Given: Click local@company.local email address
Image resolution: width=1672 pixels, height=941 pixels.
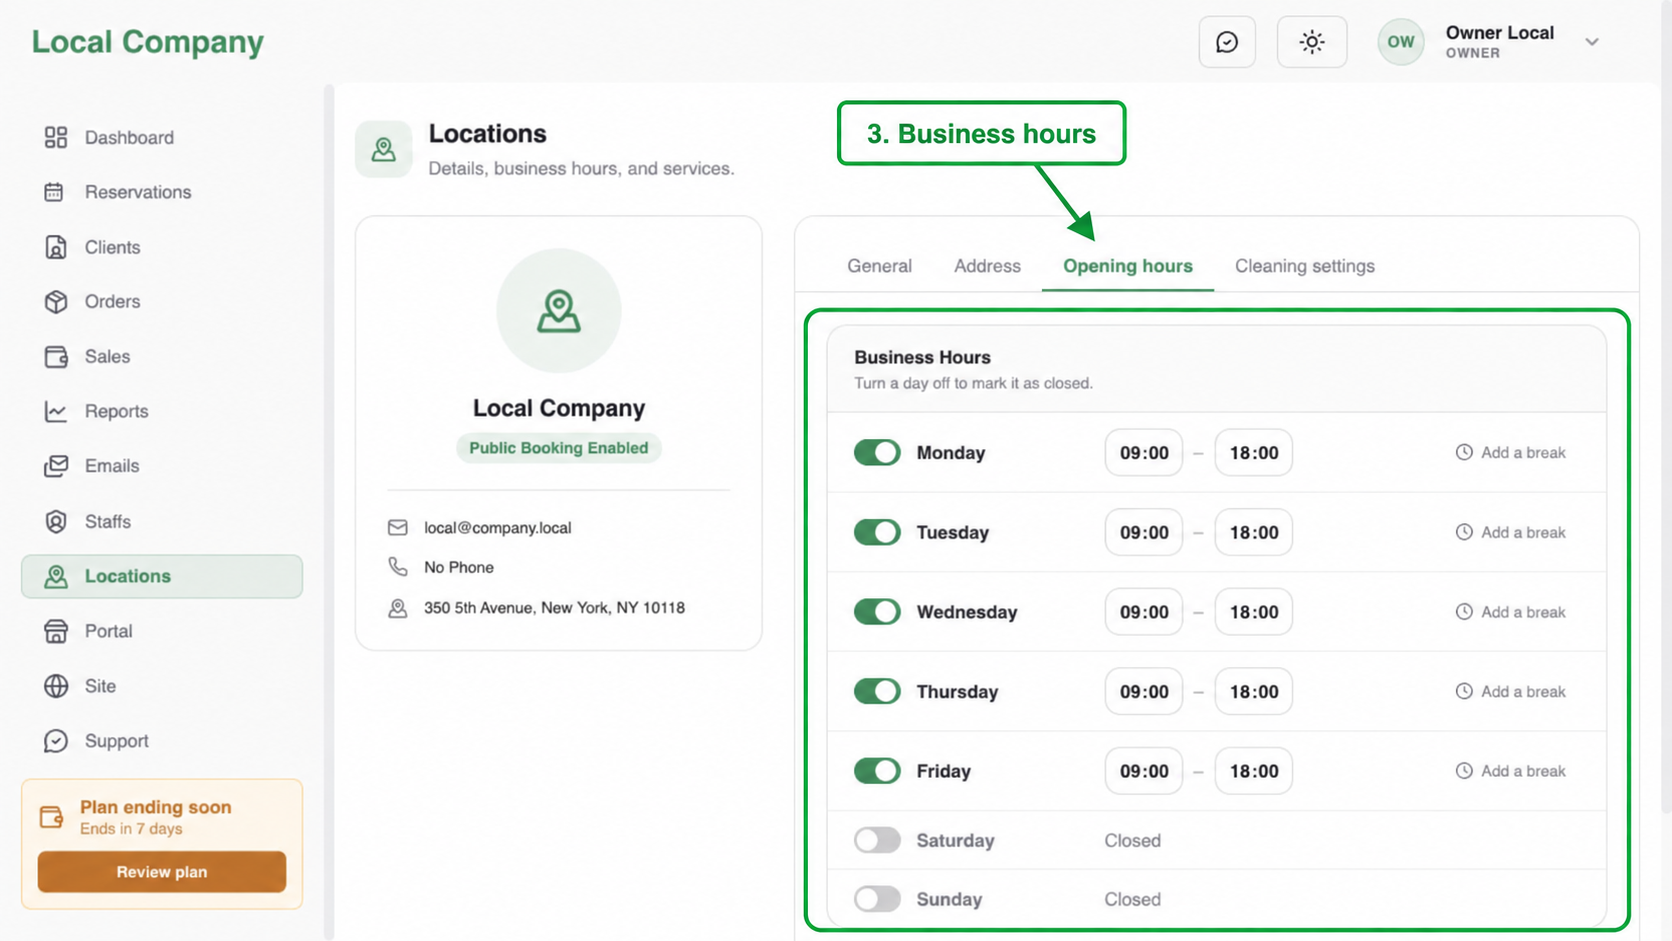Looking at the screenshot, I should (x=498, y=527).
